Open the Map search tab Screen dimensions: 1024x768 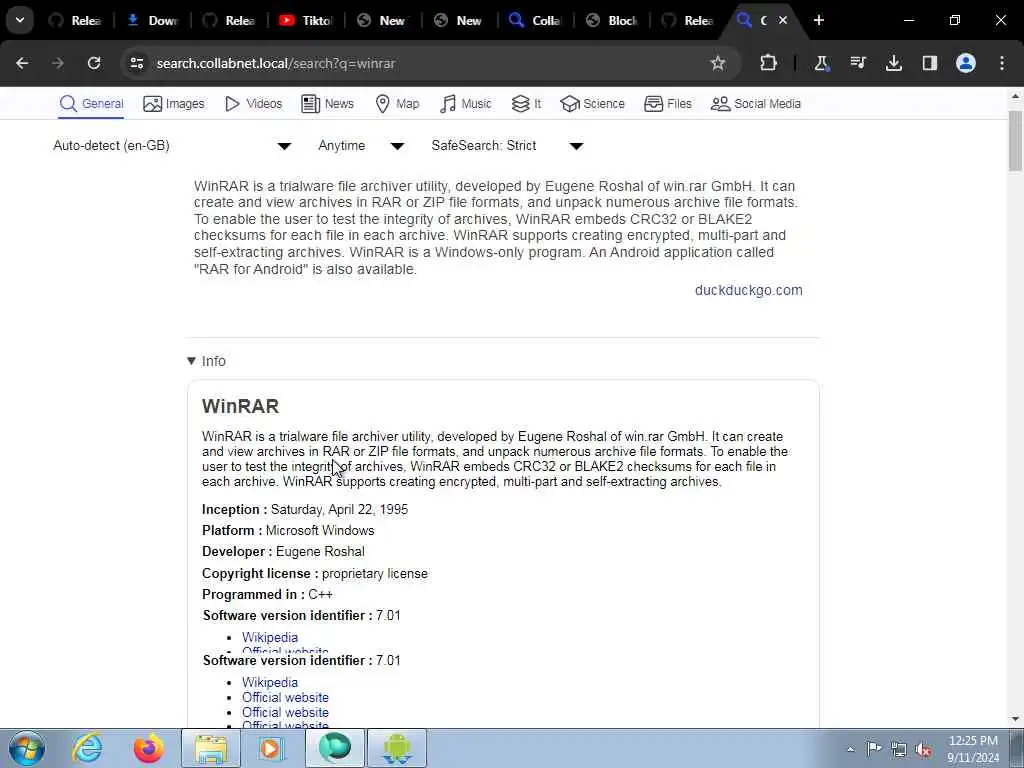[397, 104]
